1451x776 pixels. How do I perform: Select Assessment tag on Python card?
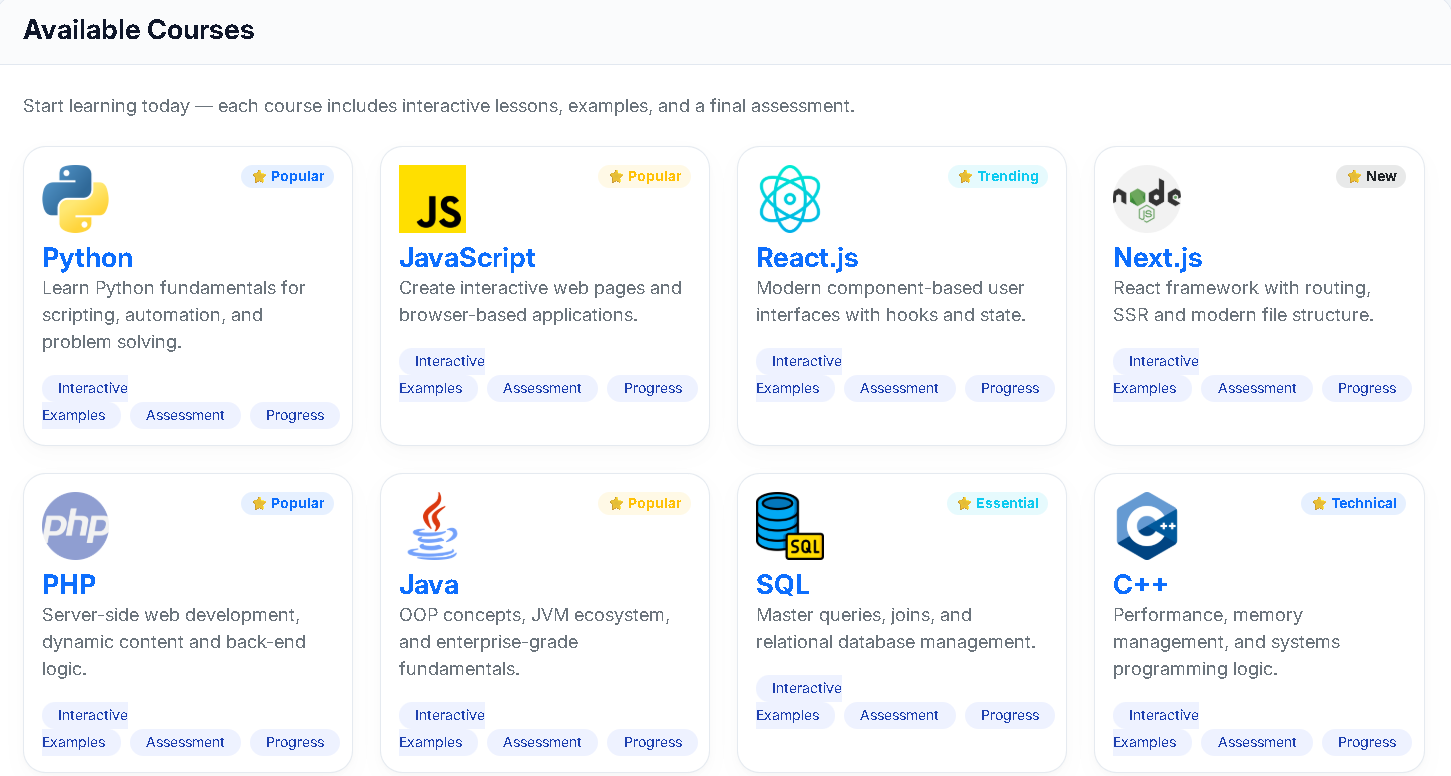pyautogui.click(x=185, y=415)
